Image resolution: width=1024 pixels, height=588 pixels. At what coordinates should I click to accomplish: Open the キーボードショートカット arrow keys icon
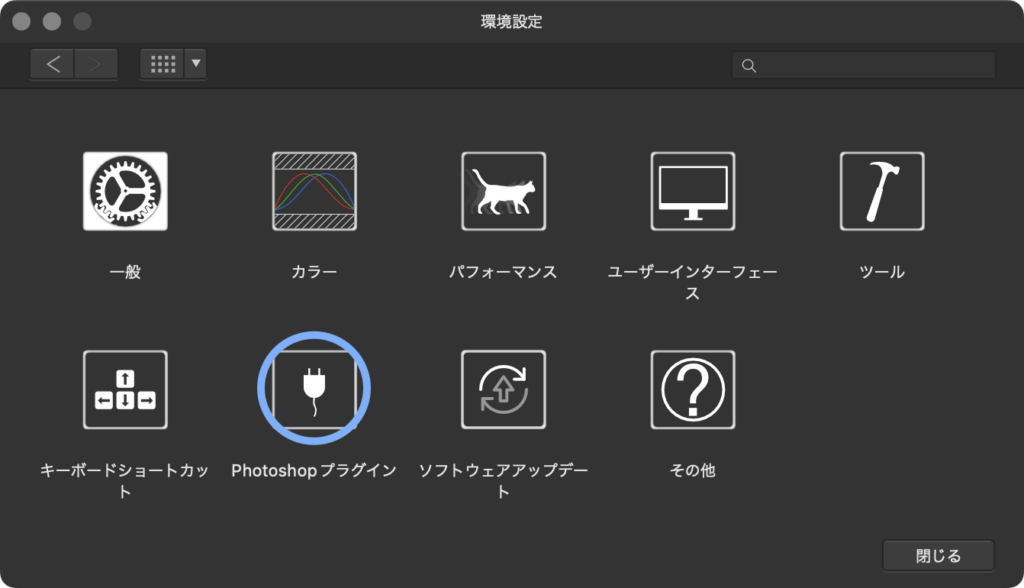point(125,390)
